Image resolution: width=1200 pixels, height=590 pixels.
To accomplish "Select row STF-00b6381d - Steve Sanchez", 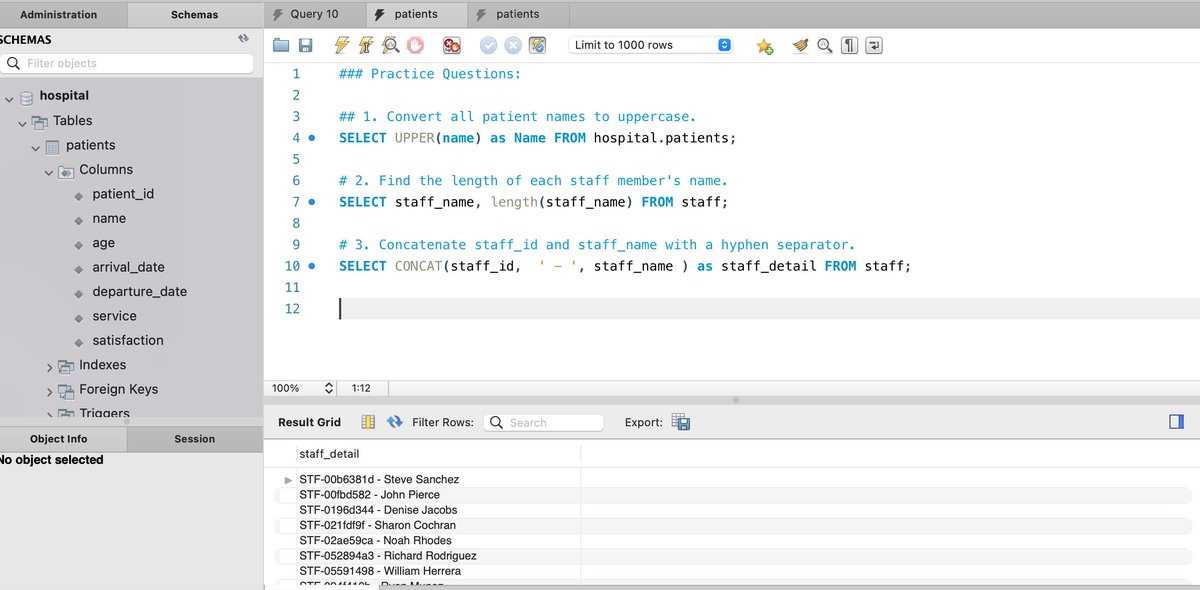I will (x=379, y=479).
